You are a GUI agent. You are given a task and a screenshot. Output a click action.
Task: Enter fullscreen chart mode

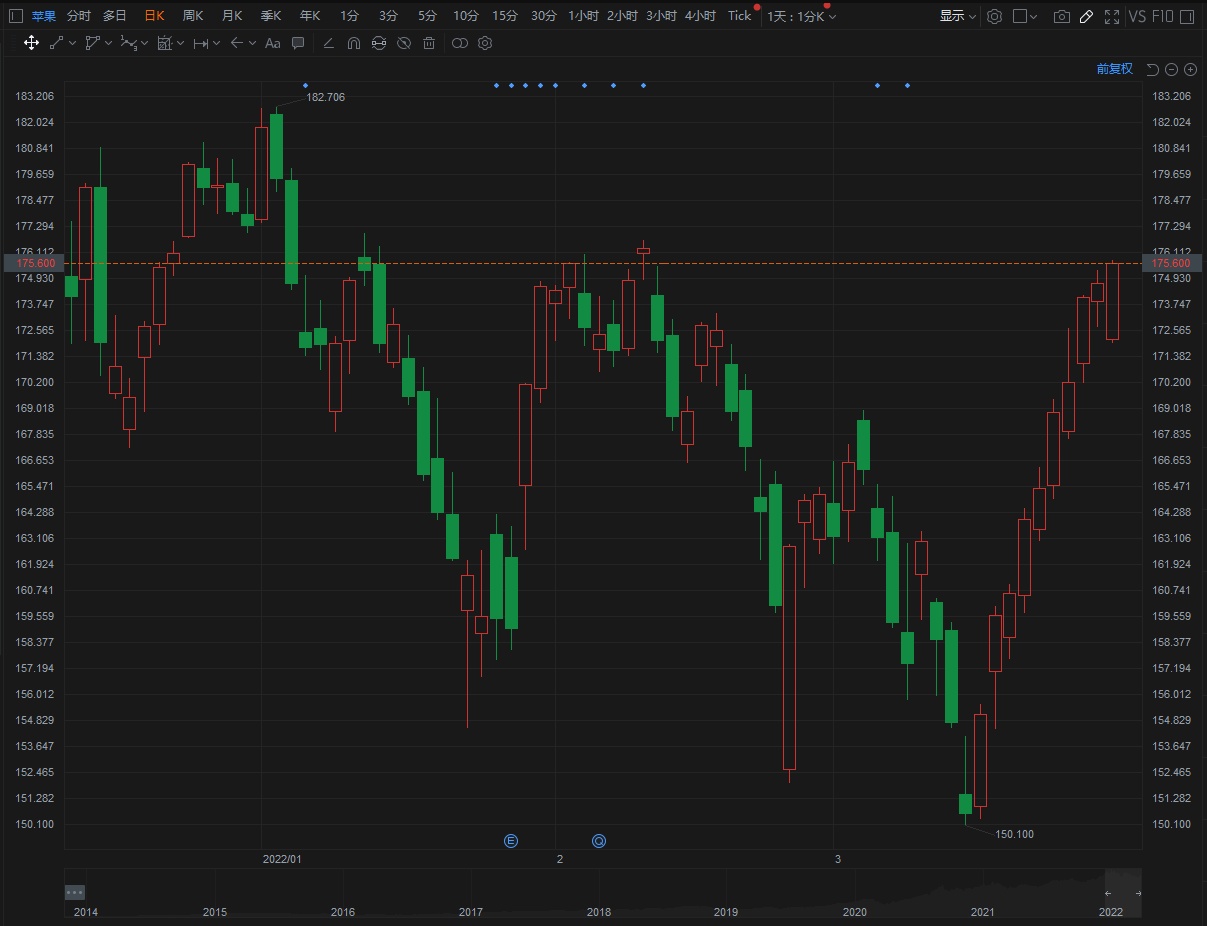pyautogui.click(x=1112, y=16)
